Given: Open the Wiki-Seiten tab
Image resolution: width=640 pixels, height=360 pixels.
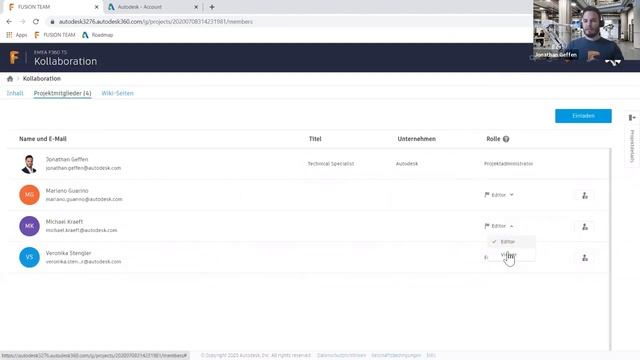Looking at the screenshot, I should pos(118,93).
